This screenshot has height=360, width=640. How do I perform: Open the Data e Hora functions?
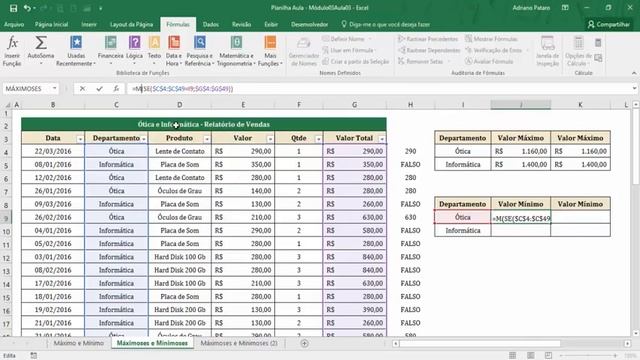click(173, 51)
